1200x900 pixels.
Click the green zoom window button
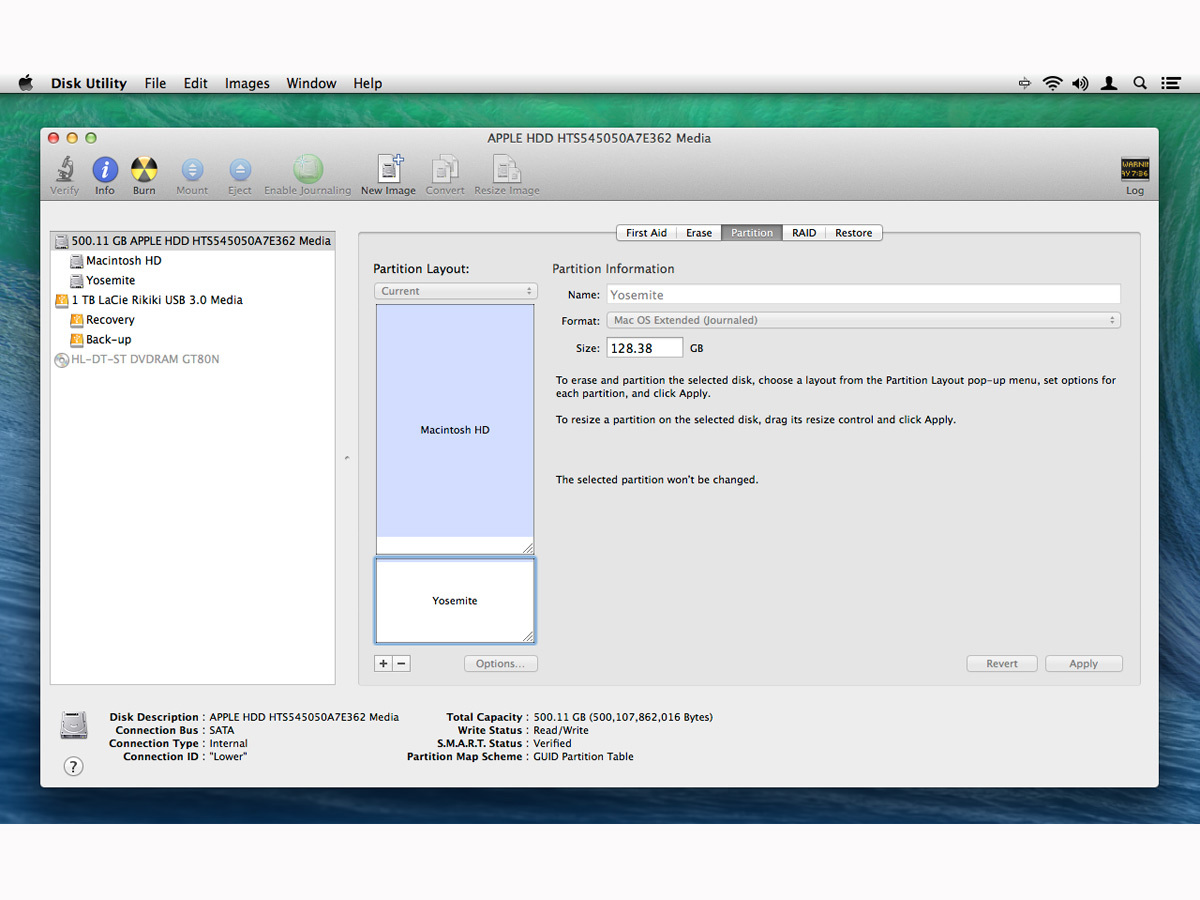[91, 138]
